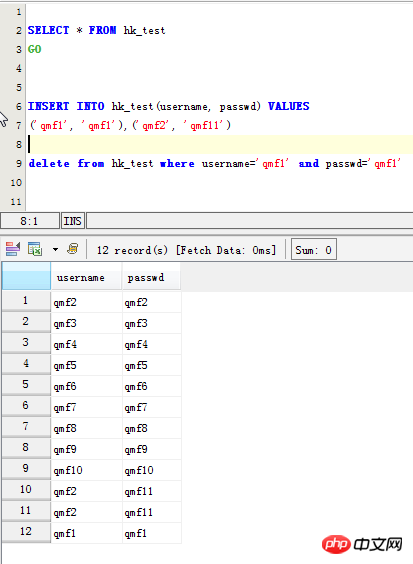This screenshot has width=413, height=564.
Task: Click the php中文网 logo
Action: 362,544
